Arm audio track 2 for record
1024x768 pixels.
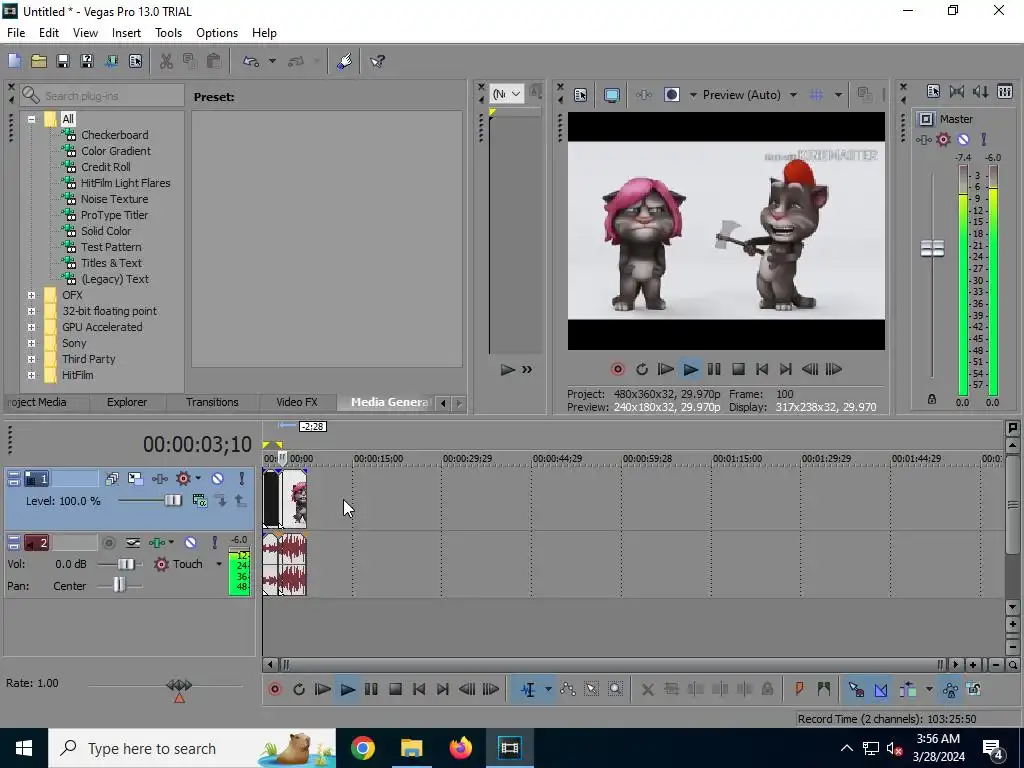click(x=109, y=543)
